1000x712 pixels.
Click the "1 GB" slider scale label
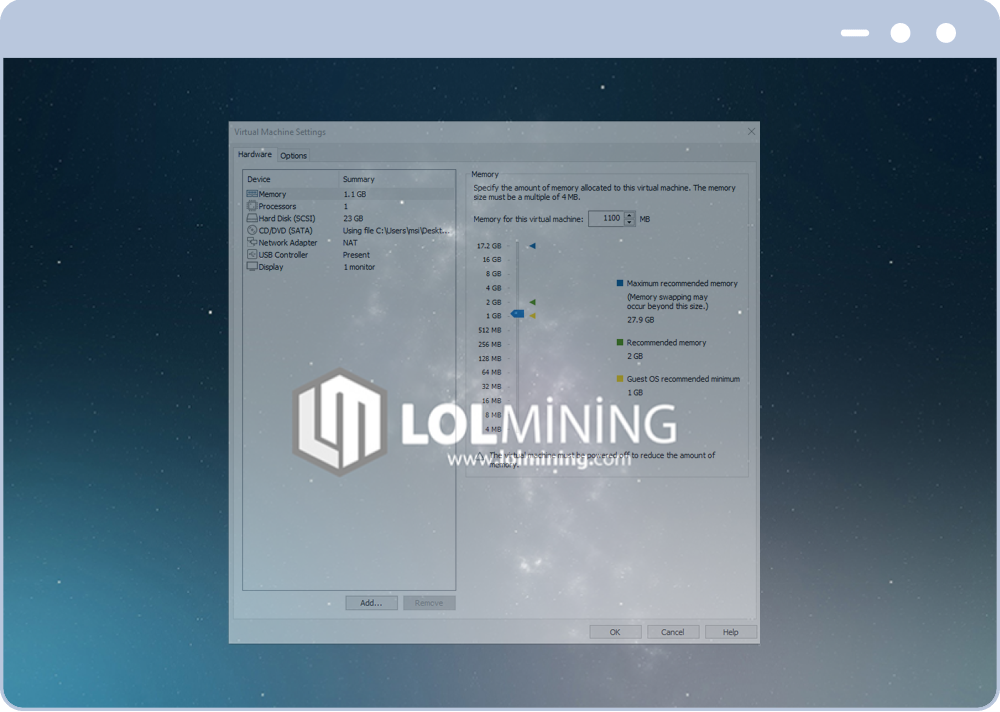click(494, 316)
